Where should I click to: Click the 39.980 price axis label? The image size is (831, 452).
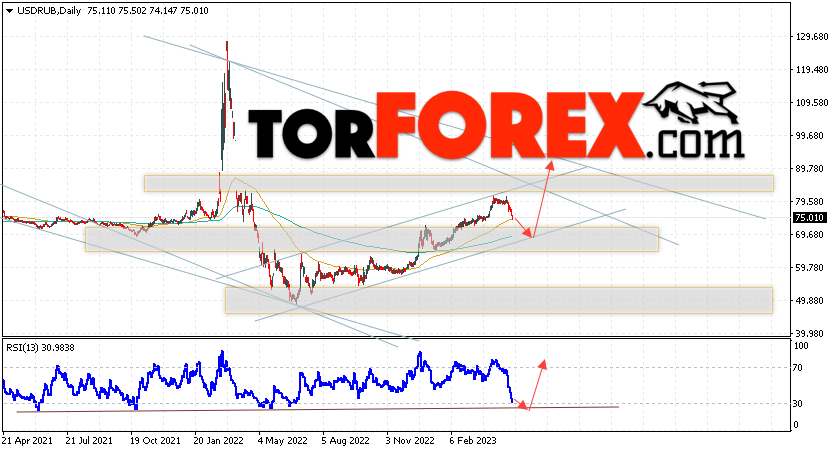click(x=809, y=333)
